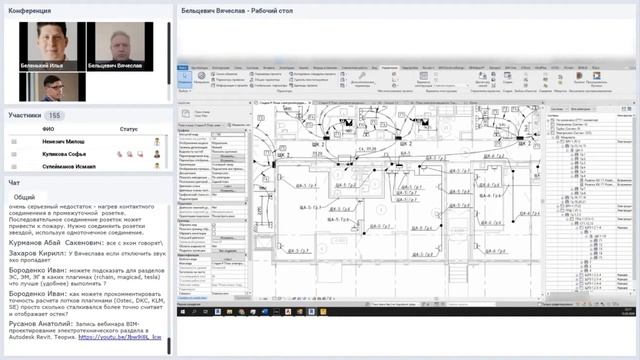Switch to Архитектура ribbon tab
The width and height of the screenshot is (640, 360).
point(200,67)
